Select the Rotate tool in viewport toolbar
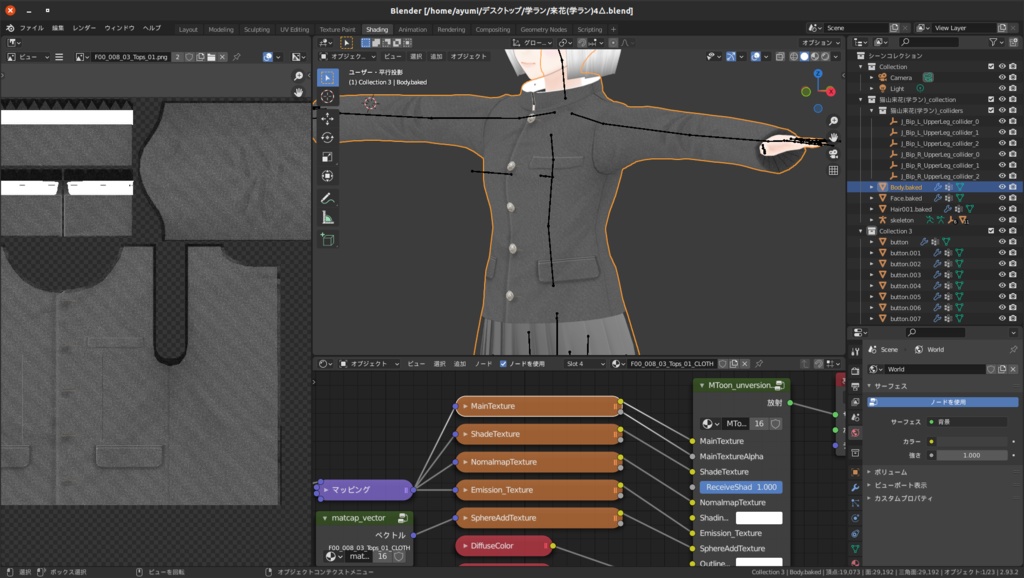The image size is (1024, 578). [328, 137]
